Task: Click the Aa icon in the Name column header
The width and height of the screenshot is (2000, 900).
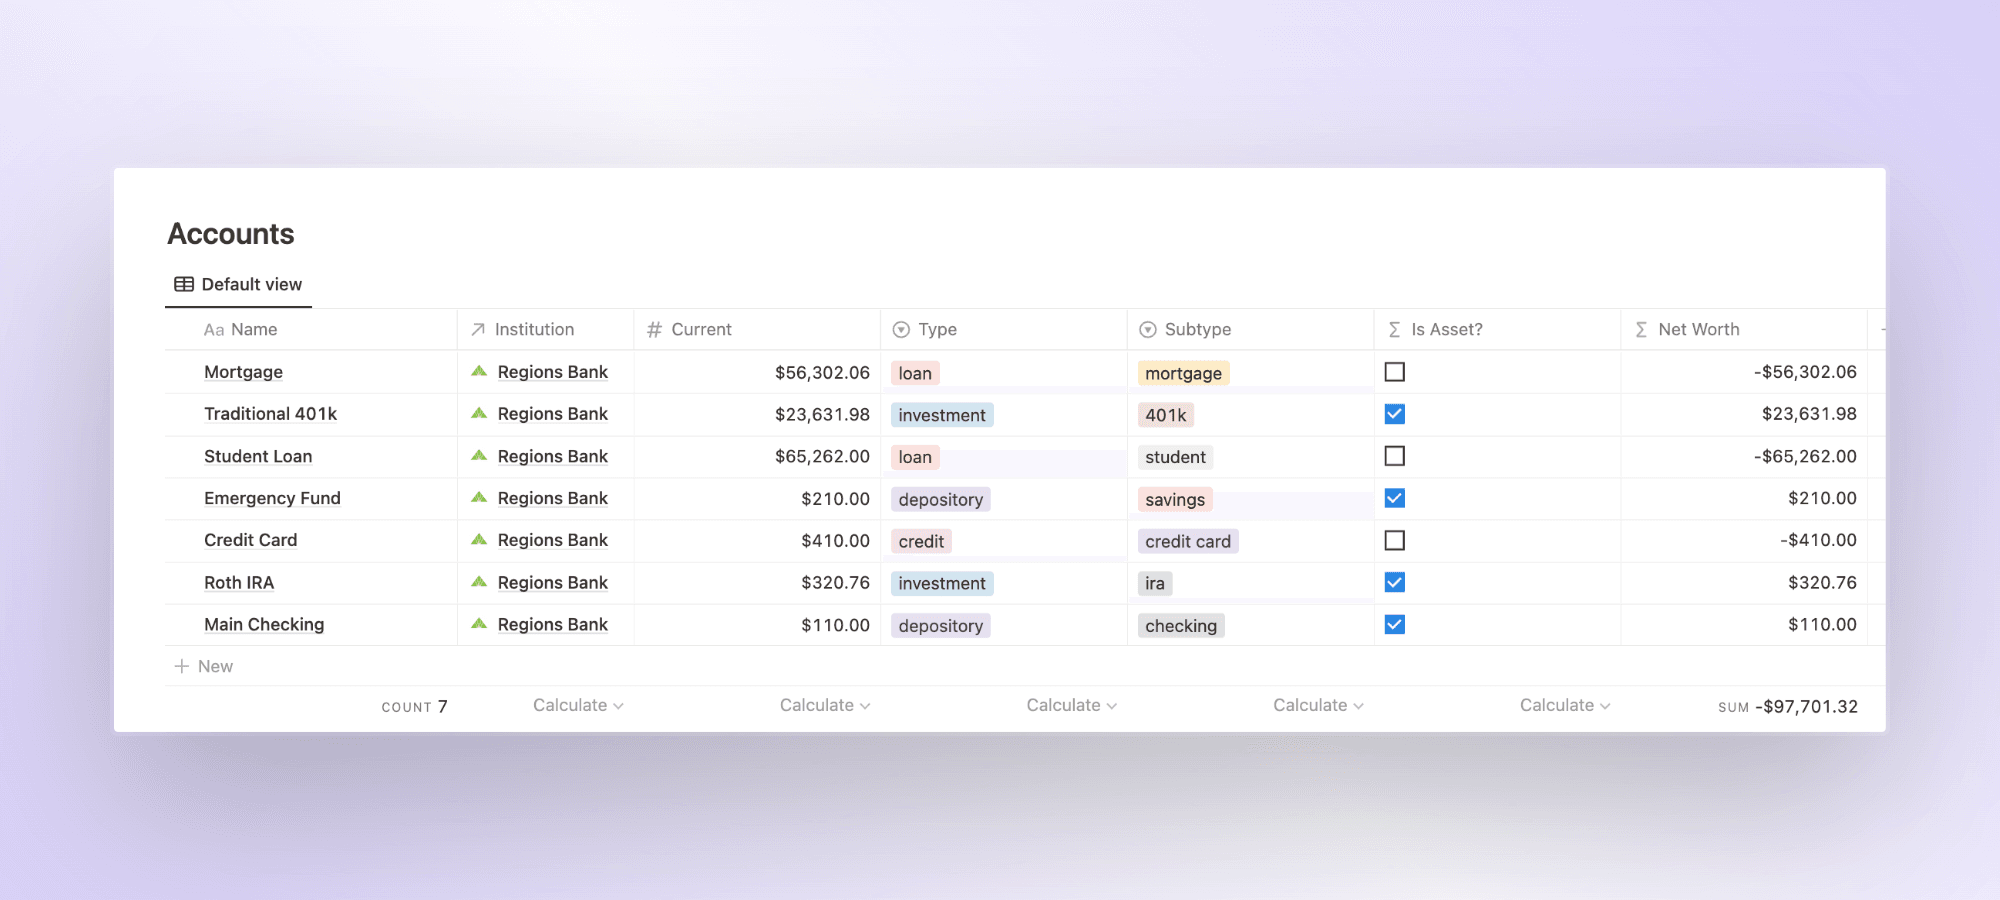Action: (x=213, y=329)
